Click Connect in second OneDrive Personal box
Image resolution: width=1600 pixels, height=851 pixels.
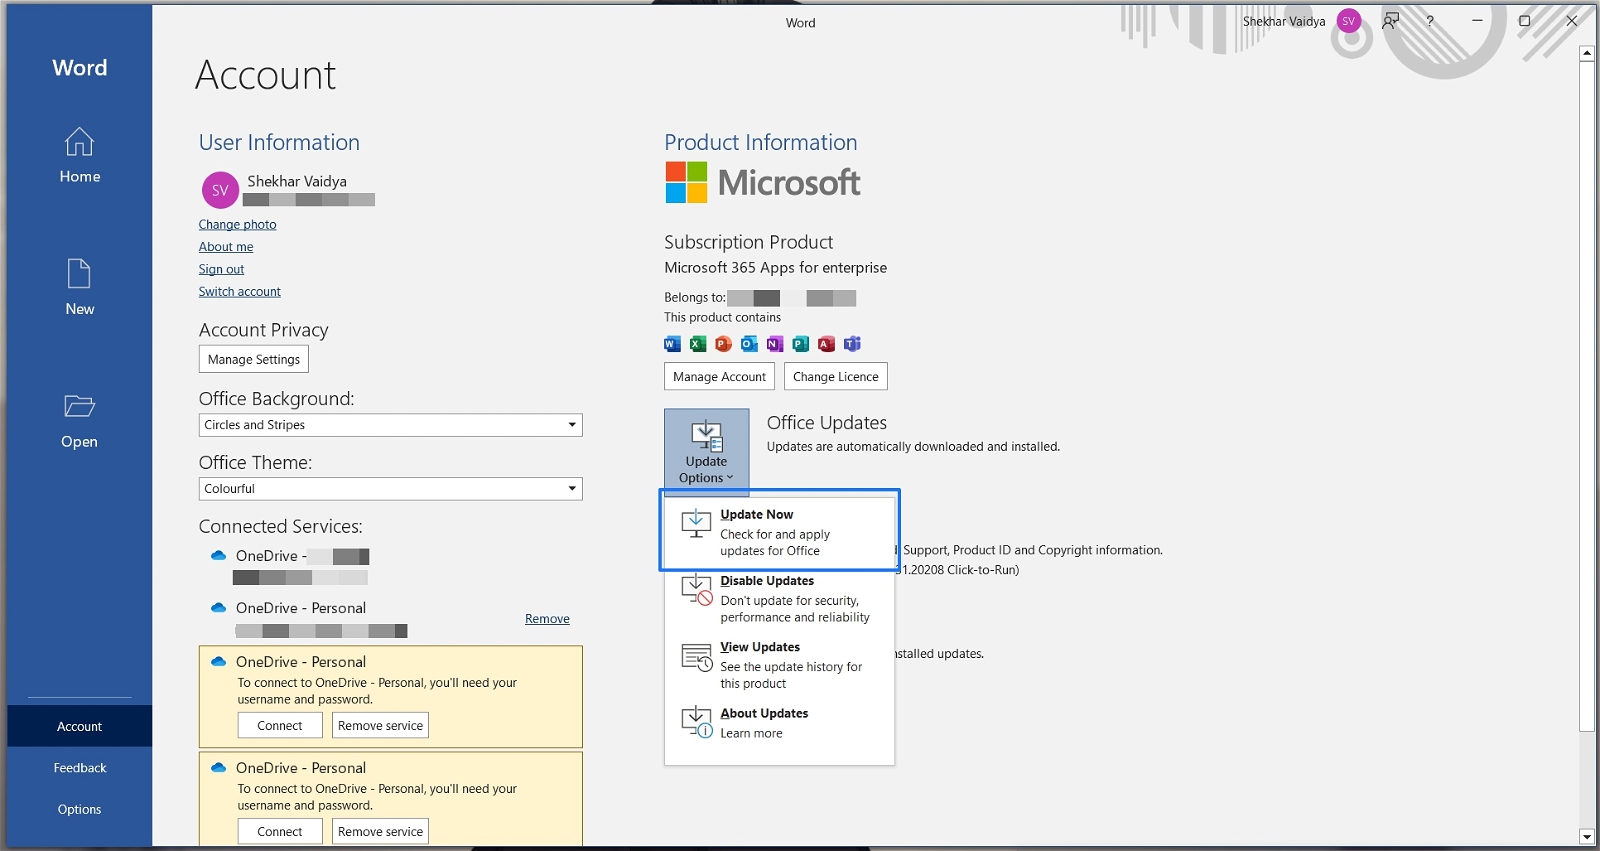(280, 832)
